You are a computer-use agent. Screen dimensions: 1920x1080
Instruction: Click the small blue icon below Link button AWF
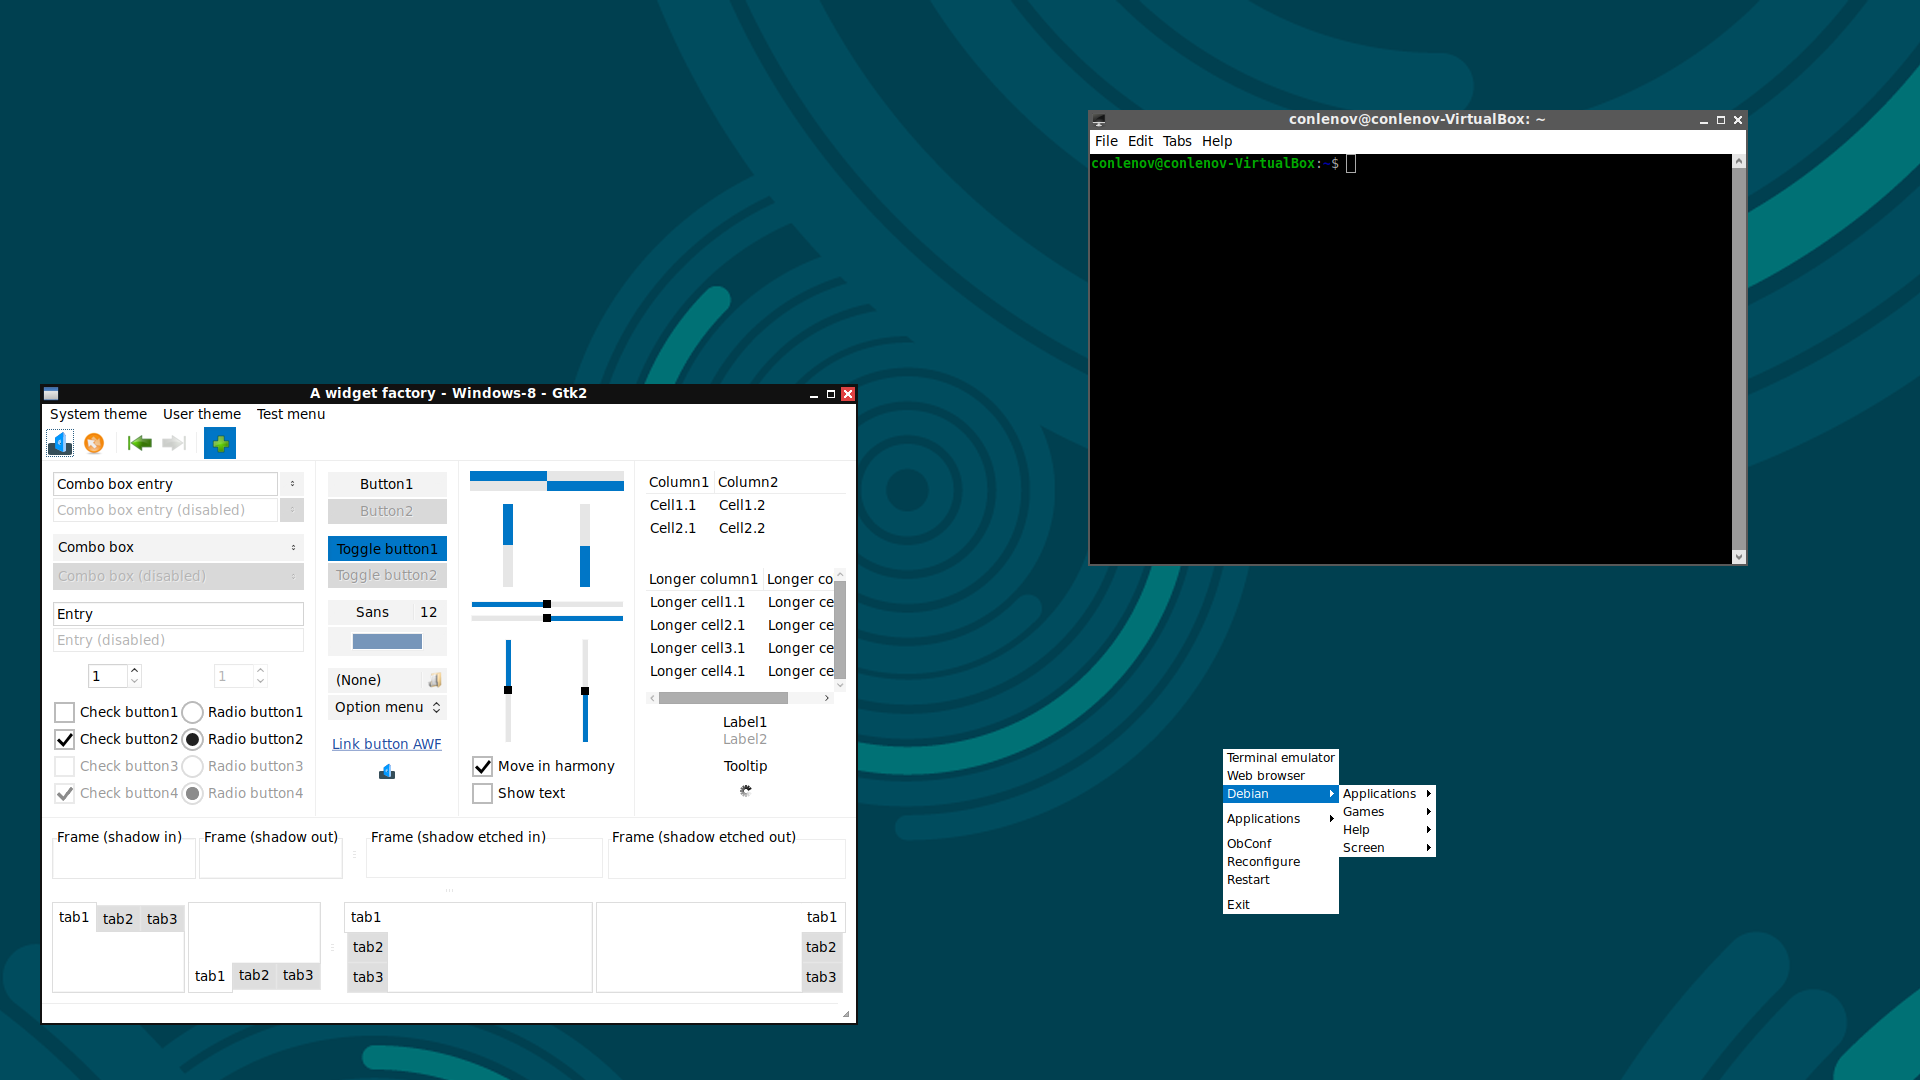(387, 771)
